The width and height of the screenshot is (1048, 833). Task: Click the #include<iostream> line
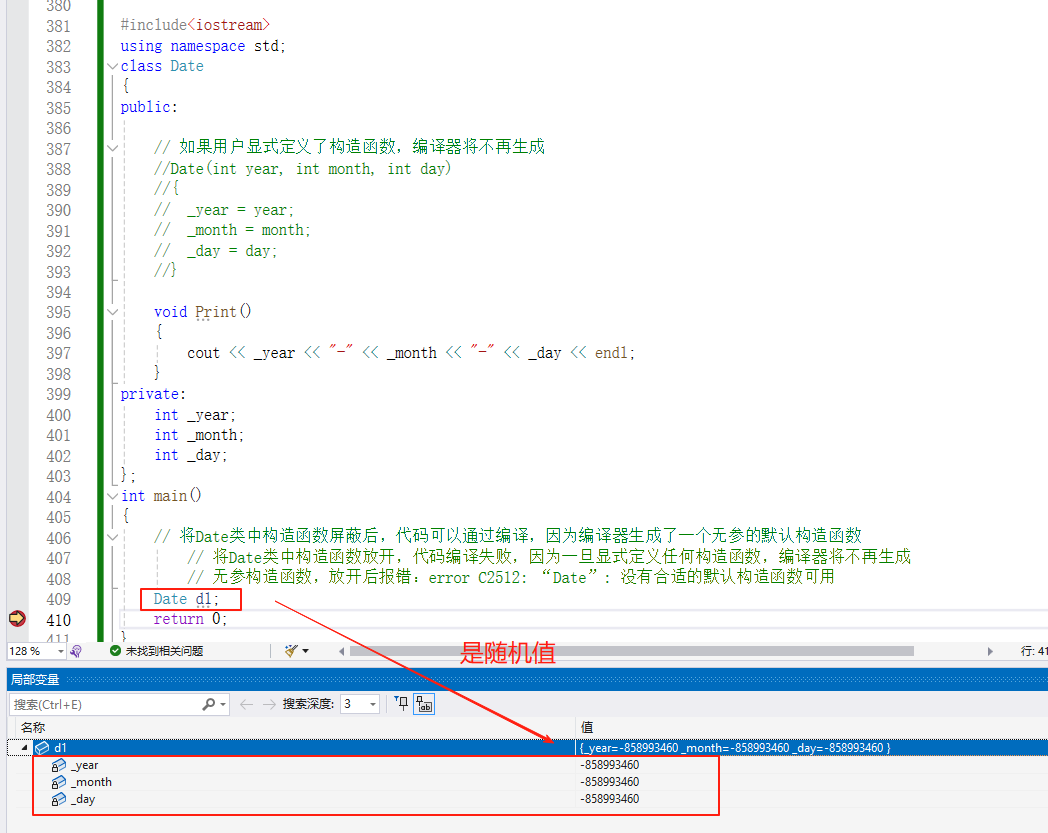pos(195,25)
